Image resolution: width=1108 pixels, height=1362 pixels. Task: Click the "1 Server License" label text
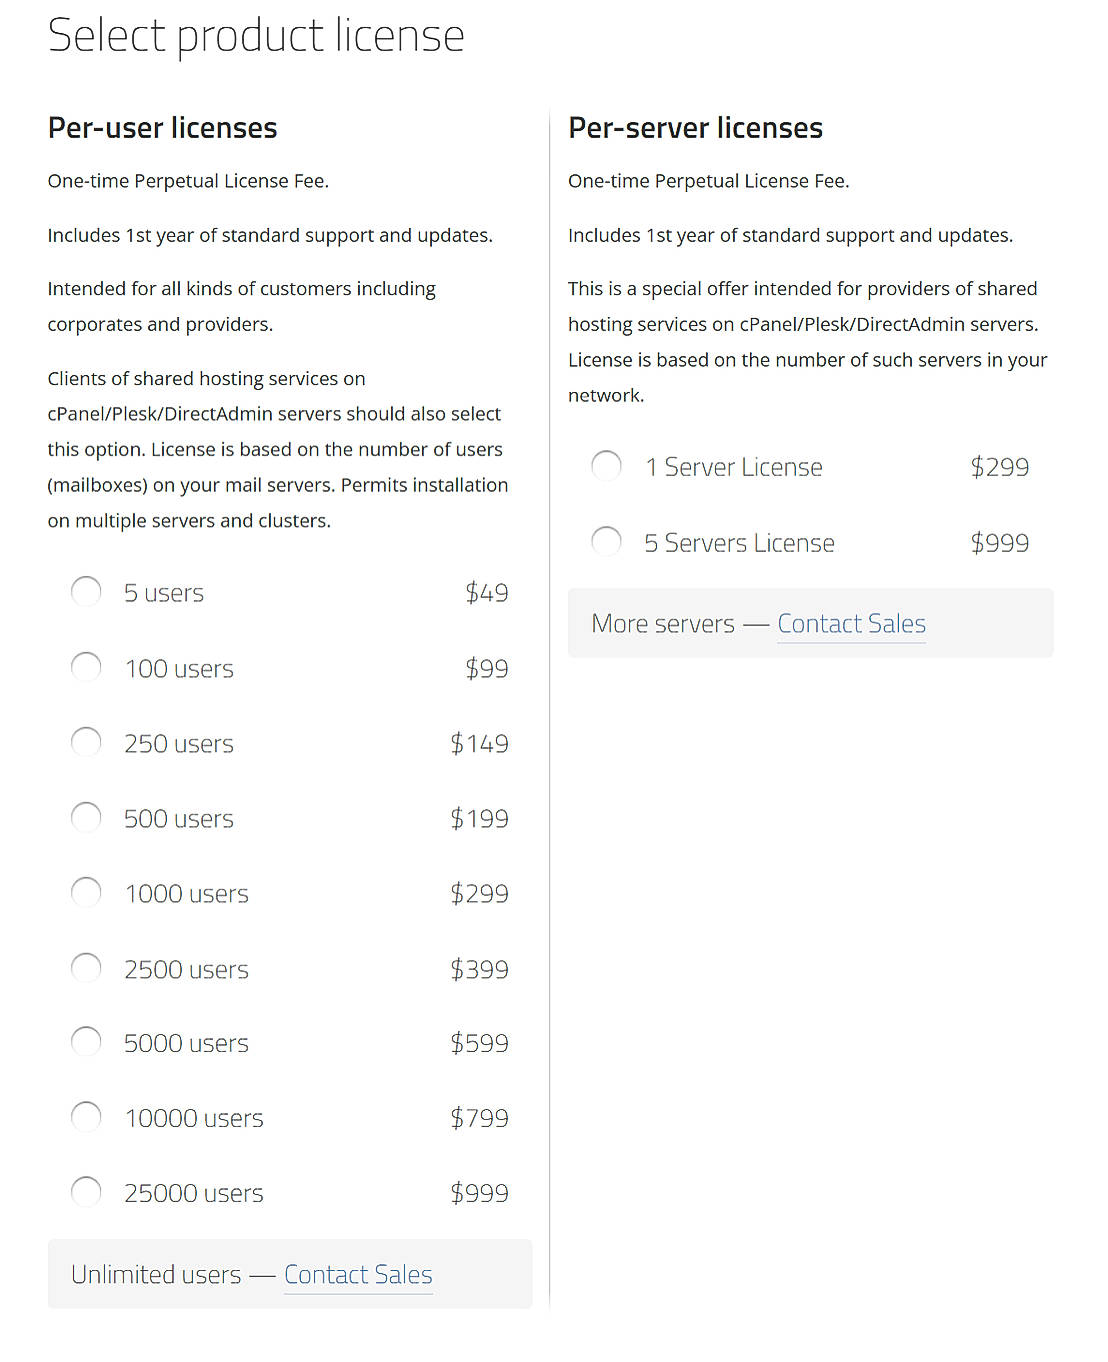pyautogui.click(x=734, y=467)
